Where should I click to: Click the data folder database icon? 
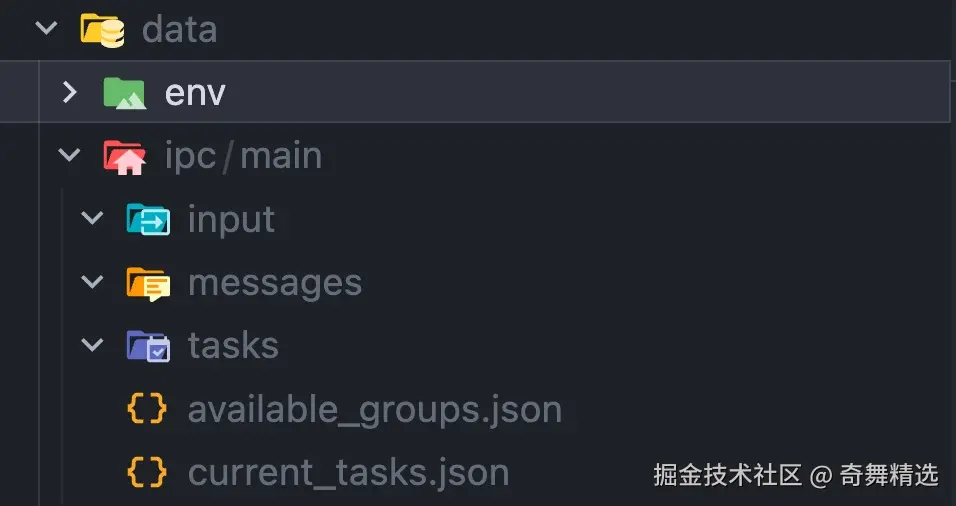pos(103,30)
